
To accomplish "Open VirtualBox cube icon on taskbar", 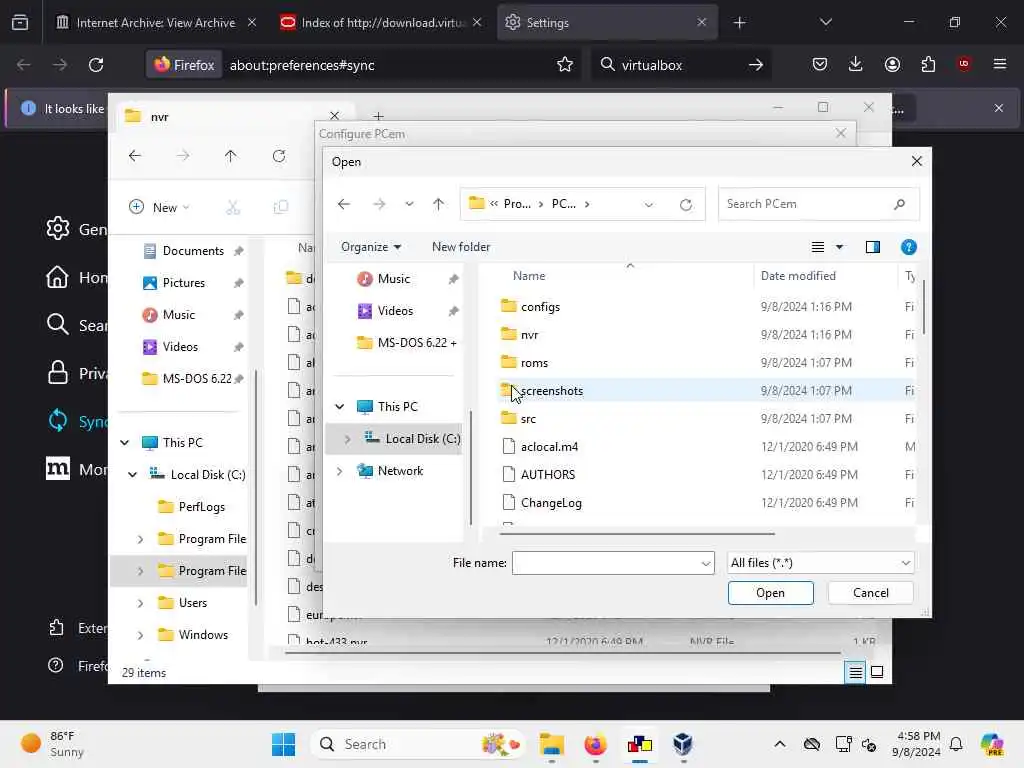I will pos(682,744).
